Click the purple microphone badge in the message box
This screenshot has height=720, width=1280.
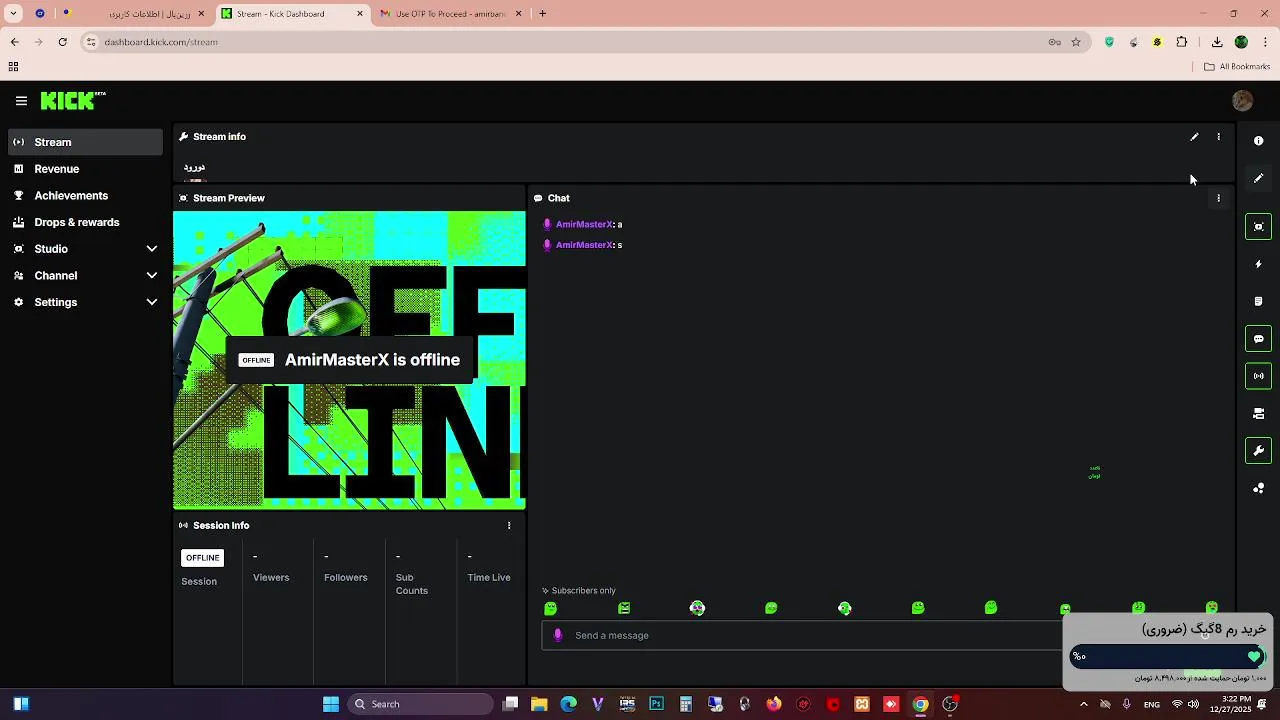pos(558,635)
